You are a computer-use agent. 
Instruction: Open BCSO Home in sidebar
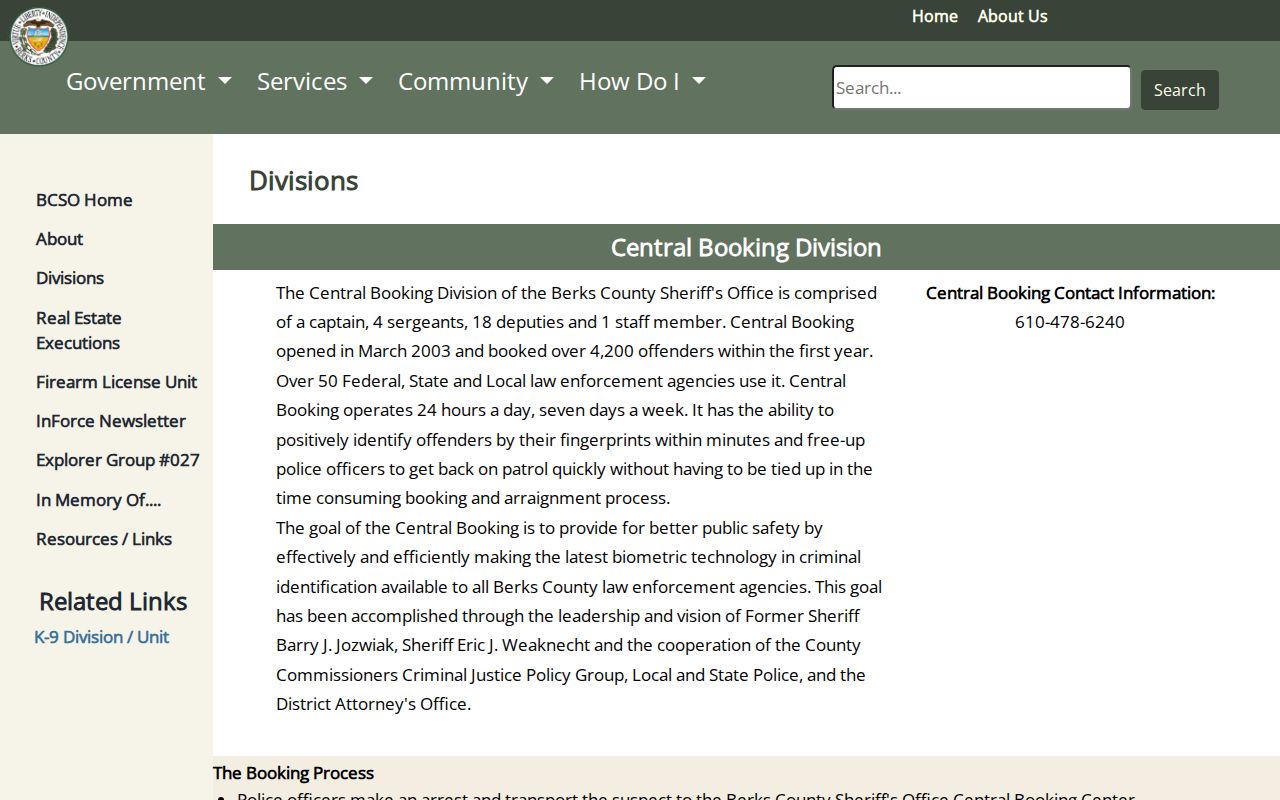click(x=84, y=200)
